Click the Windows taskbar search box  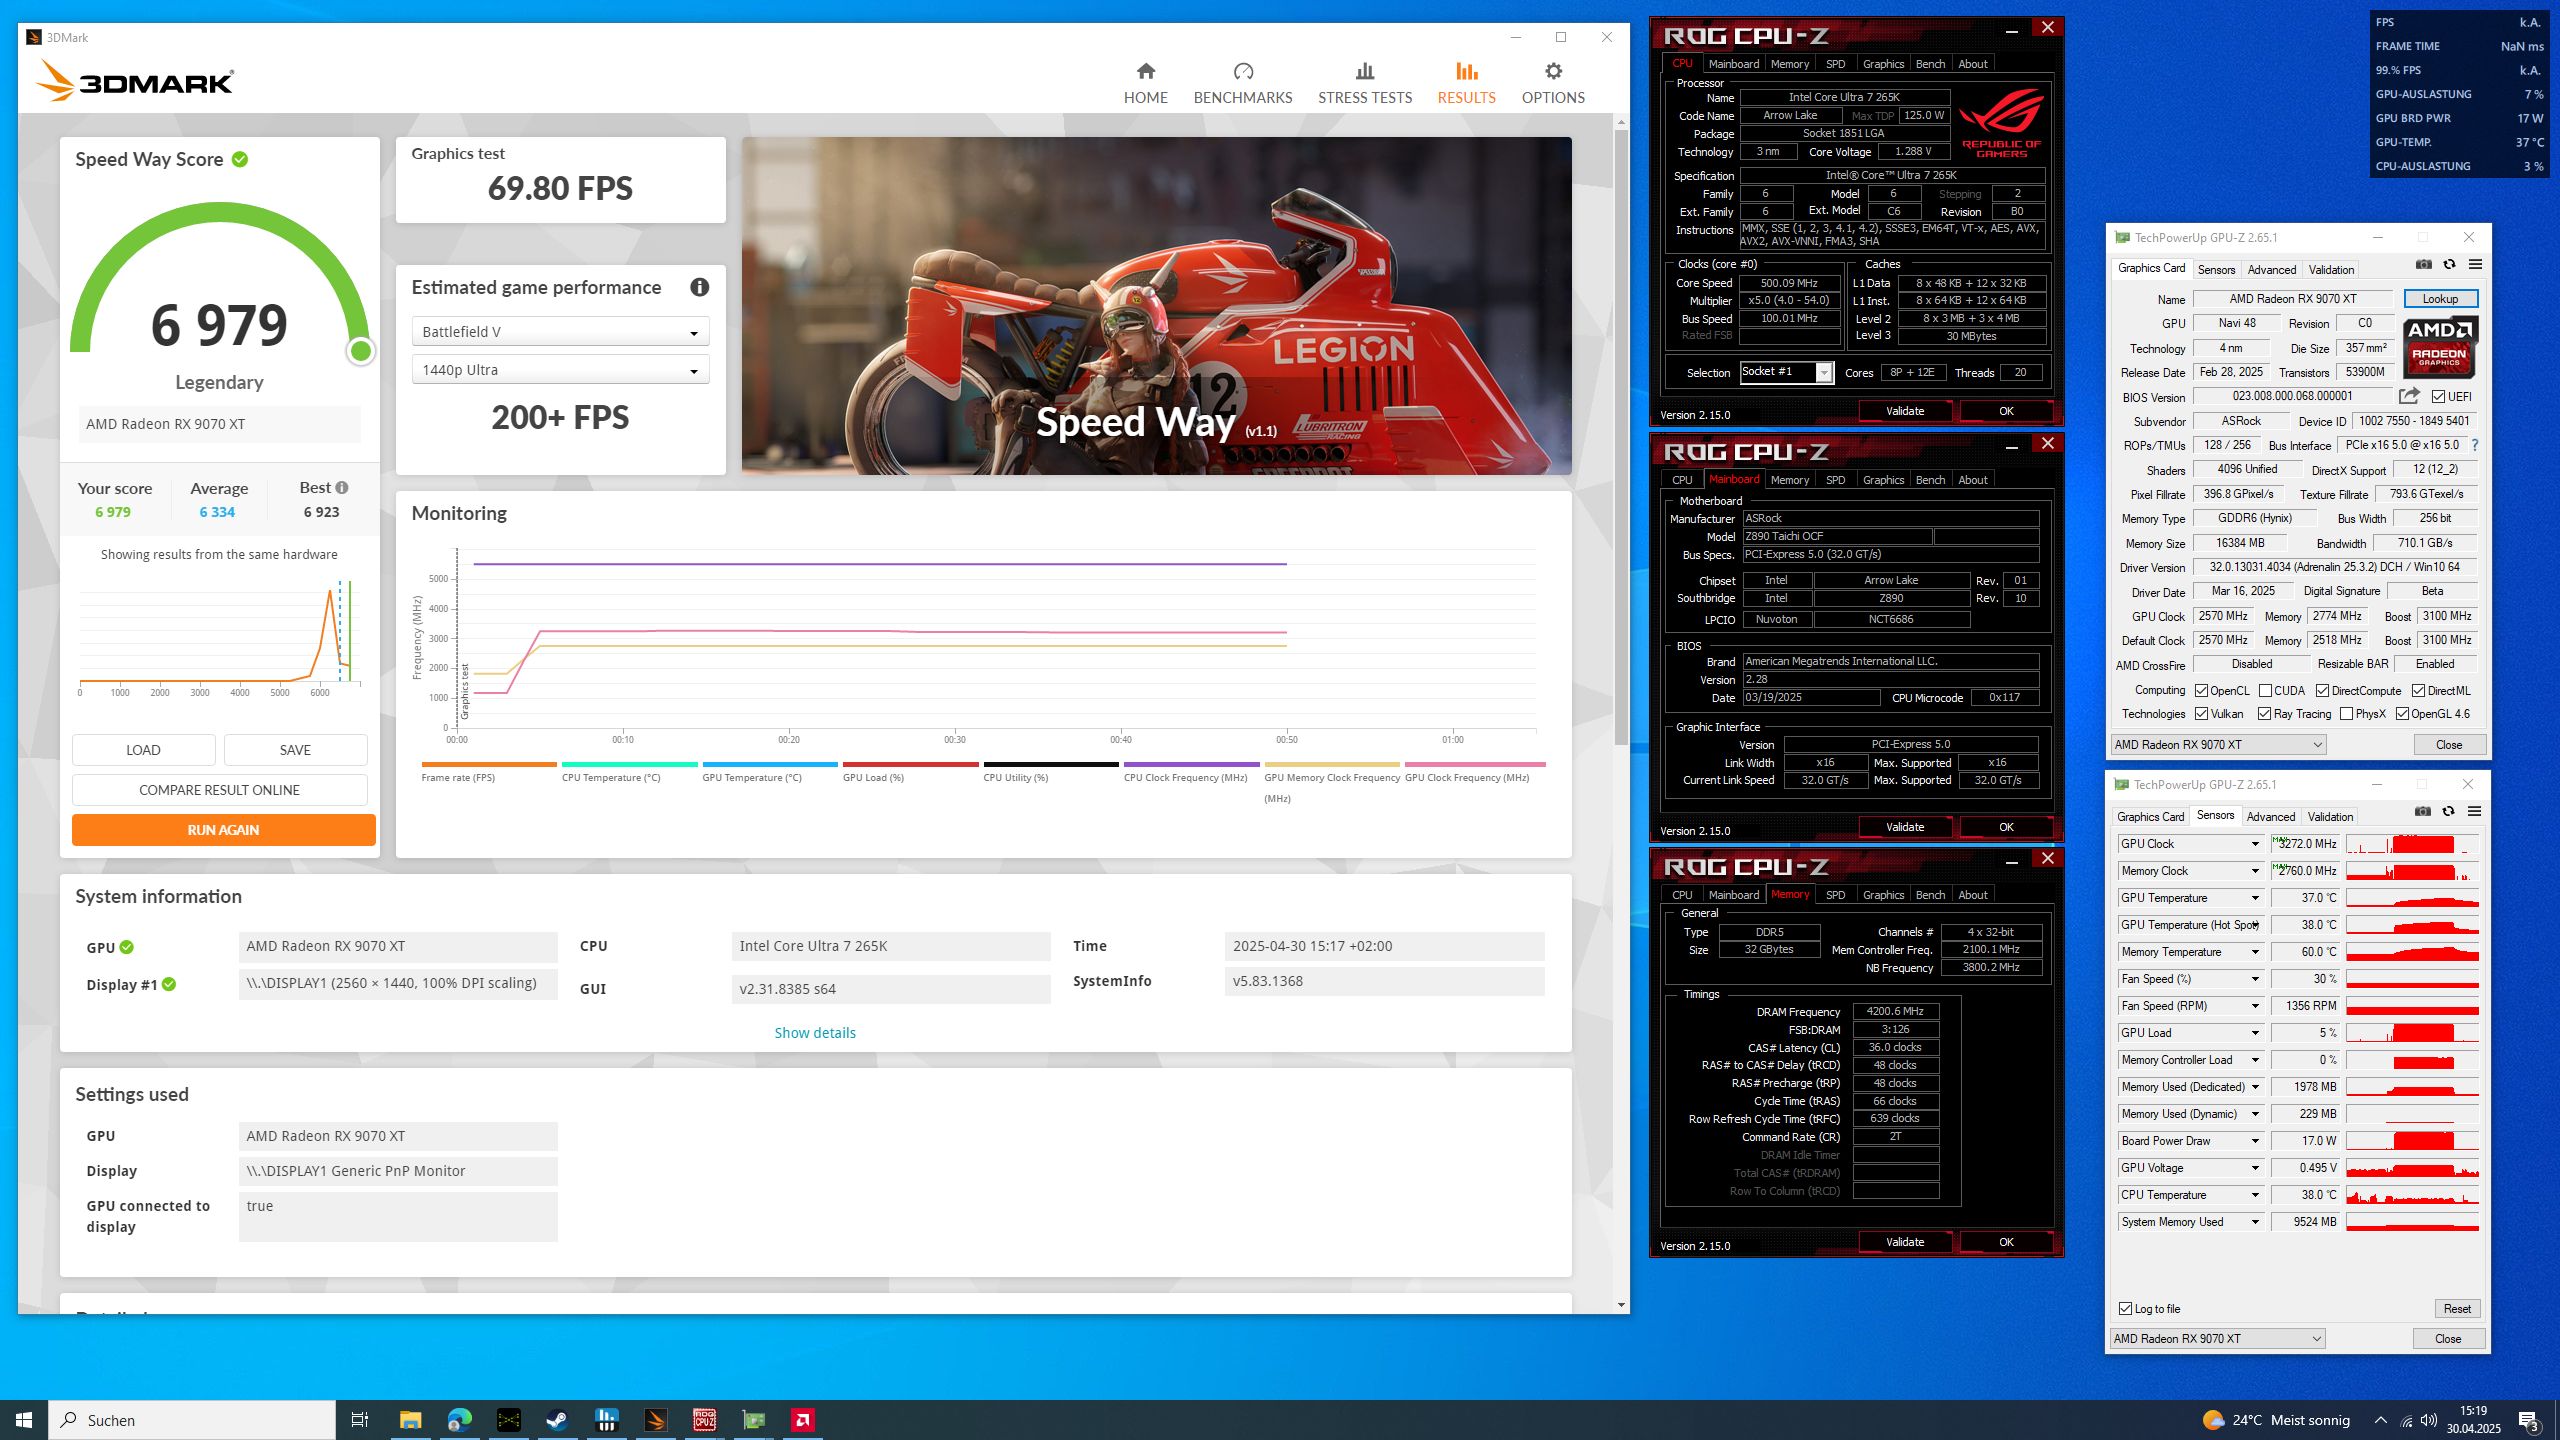[192, 1420]
